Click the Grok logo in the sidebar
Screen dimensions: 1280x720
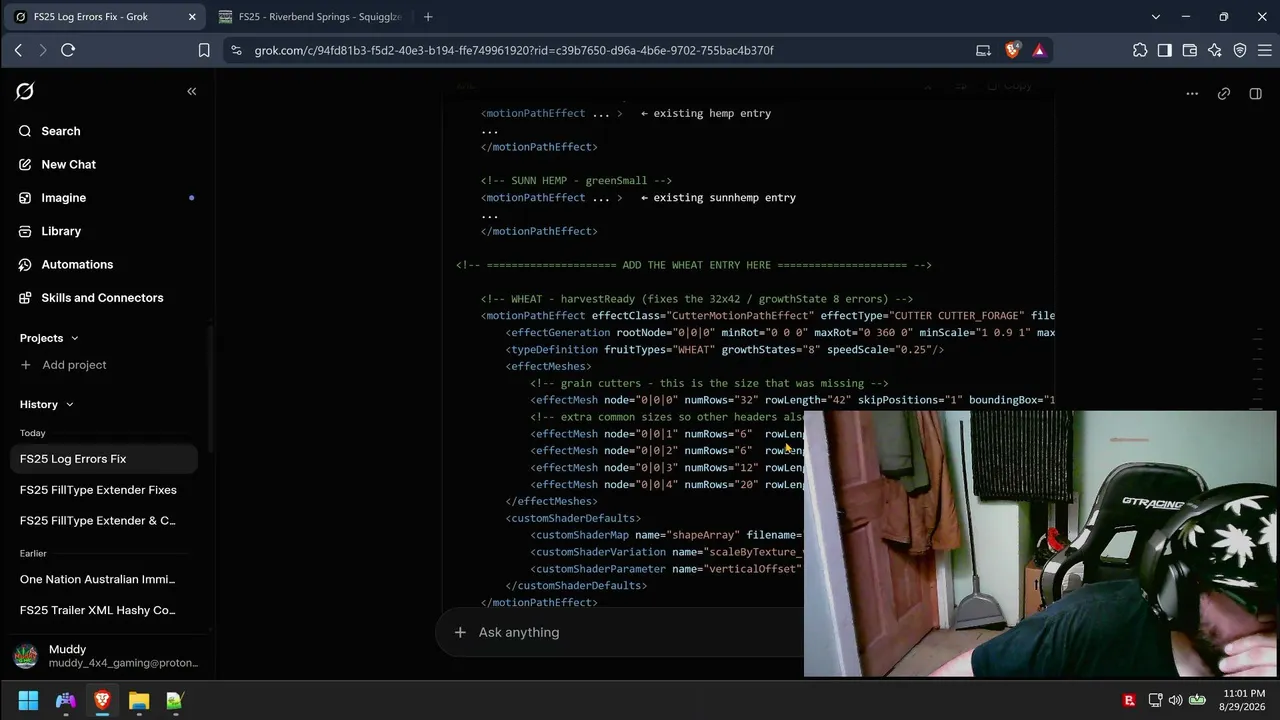(25, 92)
